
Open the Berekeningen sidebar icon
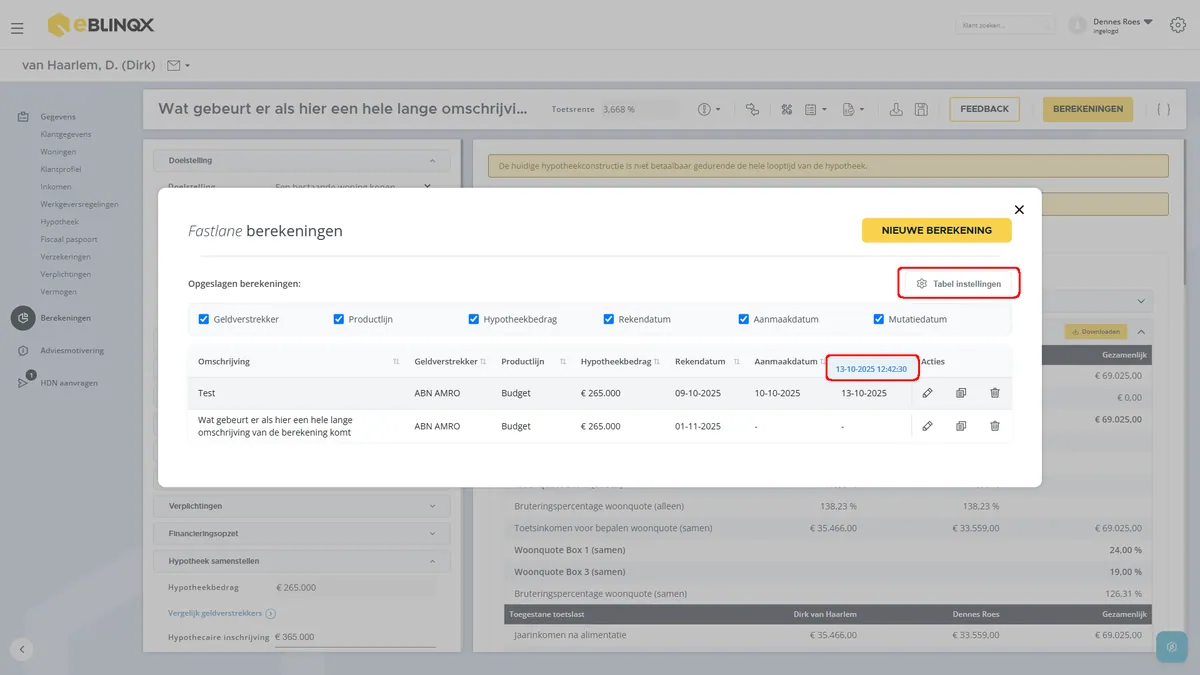click(23, 318)
